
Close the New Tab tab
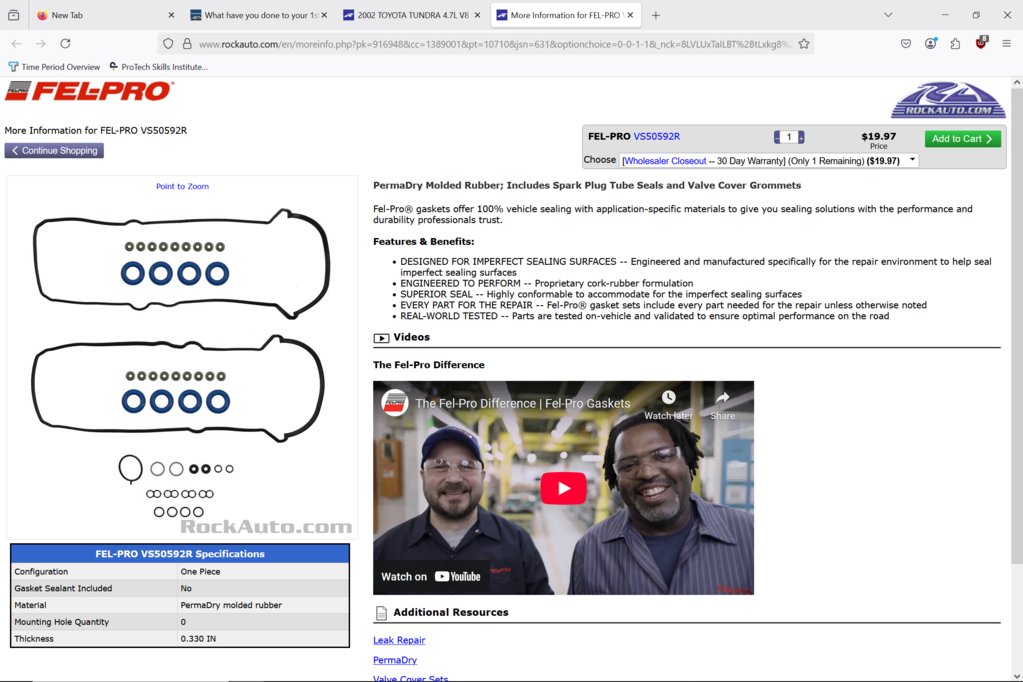click(171, 15)
